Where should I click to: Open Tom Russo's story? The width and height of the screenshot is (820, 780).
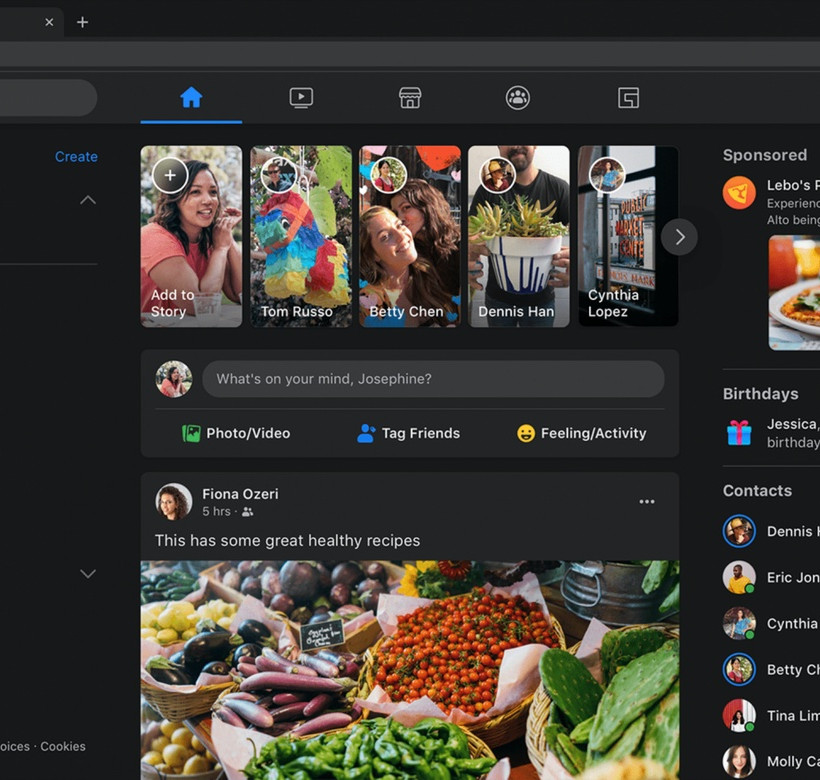(x=300, y=237)
